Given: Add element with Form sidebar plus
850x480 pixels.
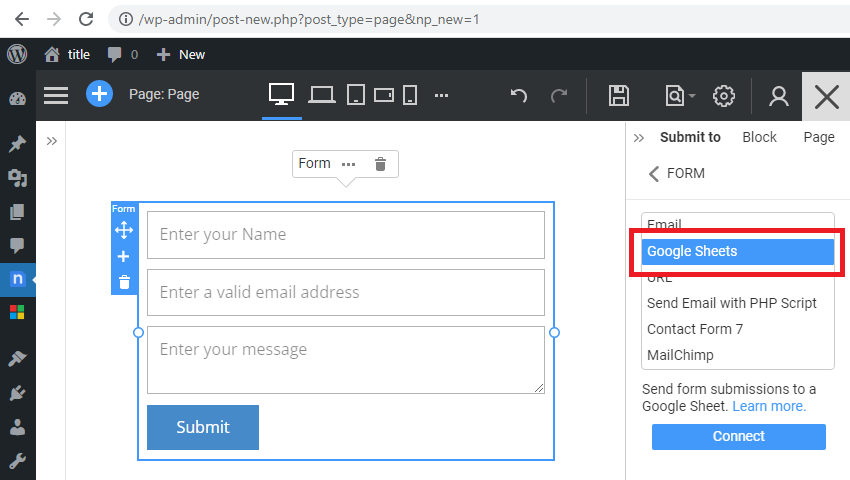Looking at the screenshot, I should (x=124, y=257).
